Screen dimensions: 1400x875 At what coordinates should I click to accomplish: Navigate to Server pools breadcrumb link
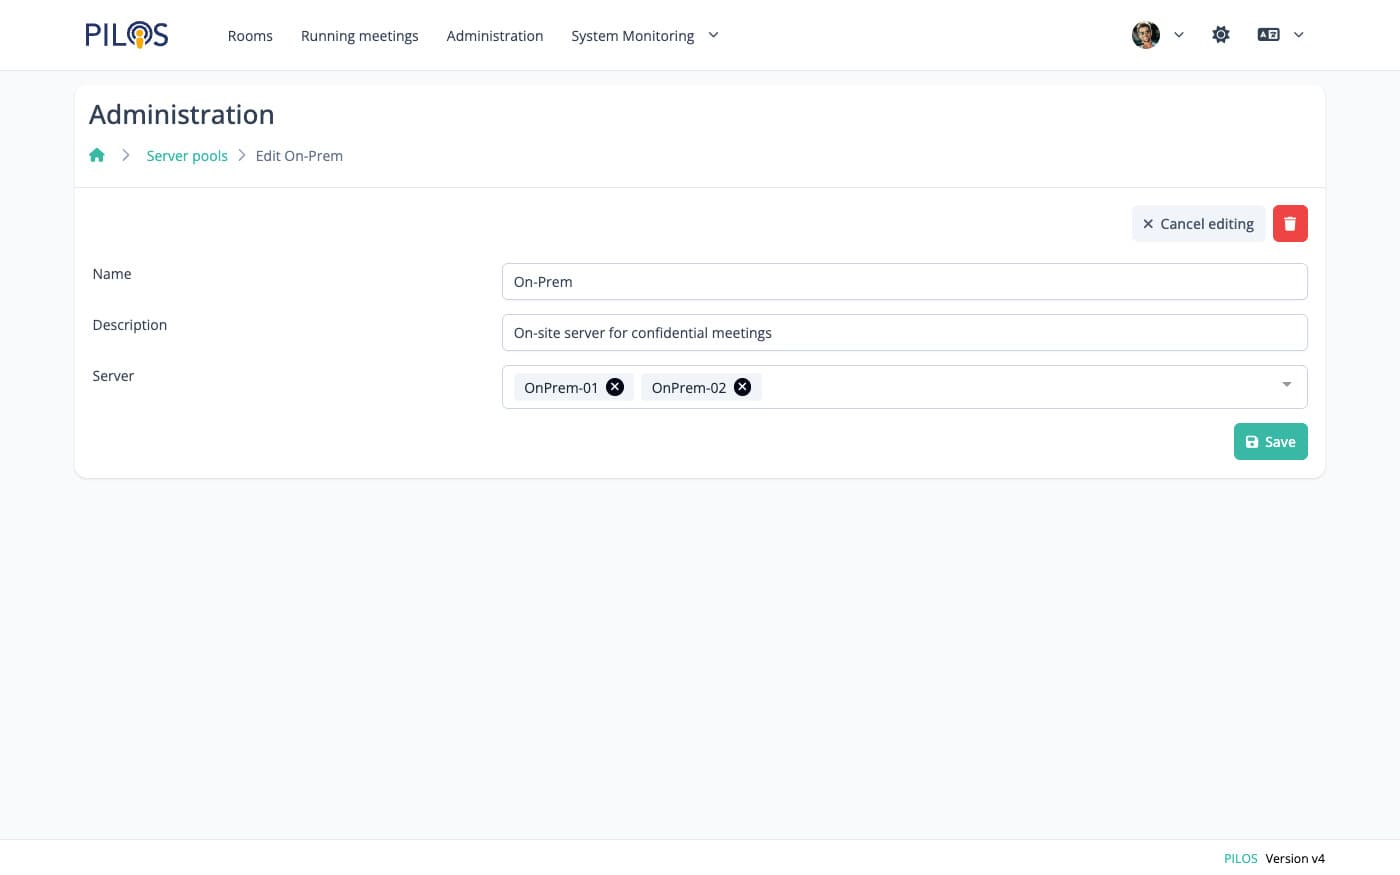187,156
